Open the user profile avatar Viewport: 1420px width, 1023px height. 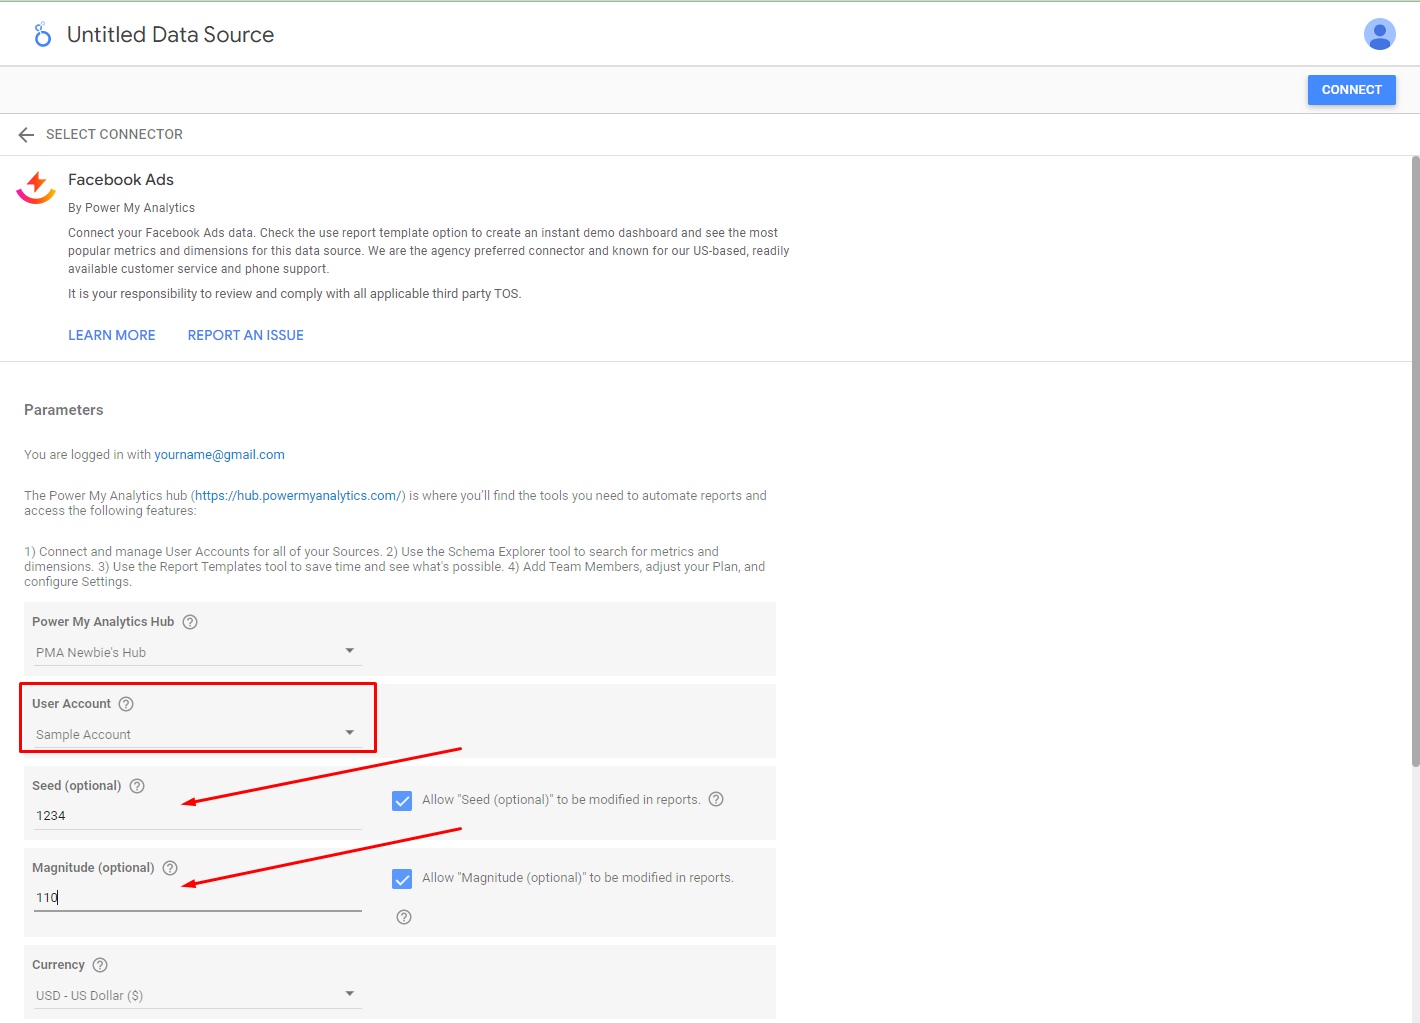pyautogui.click(x=1379, y=34)
